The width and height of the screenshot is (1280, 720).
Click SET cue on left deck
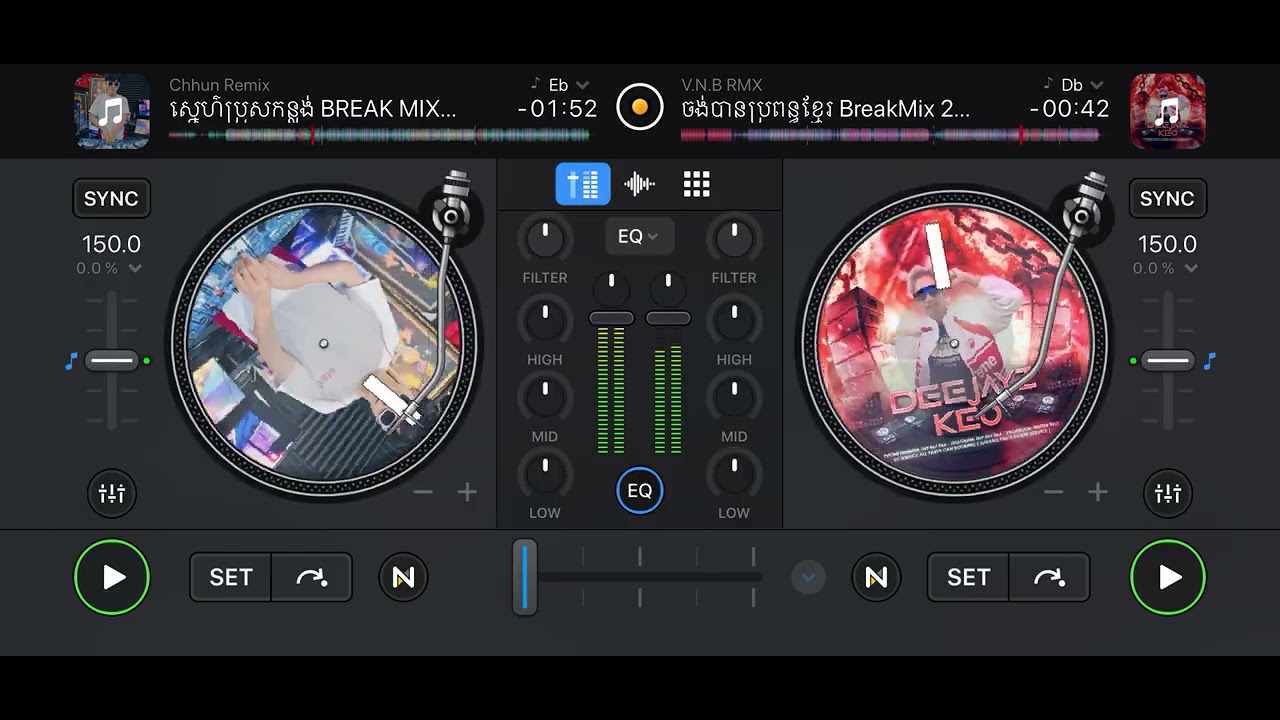coord(231,577)
